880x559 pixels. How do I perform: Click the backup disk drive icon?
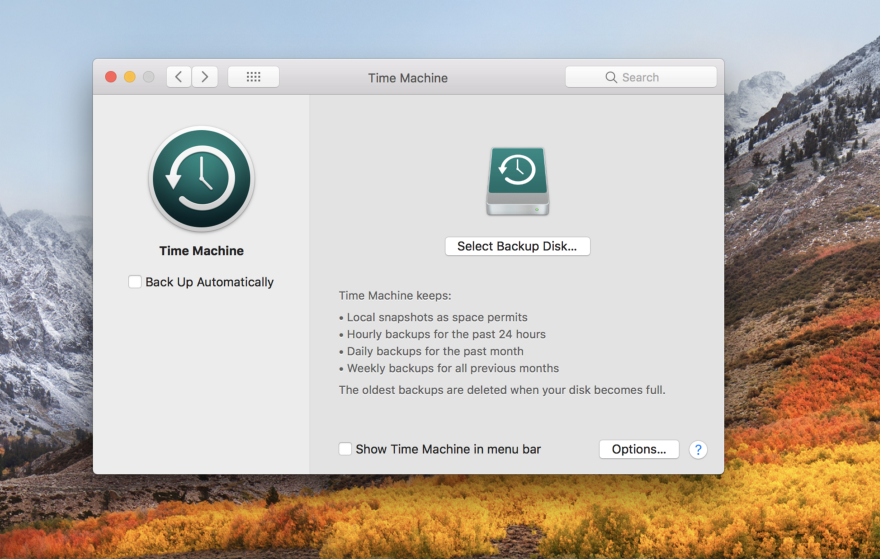517,181
